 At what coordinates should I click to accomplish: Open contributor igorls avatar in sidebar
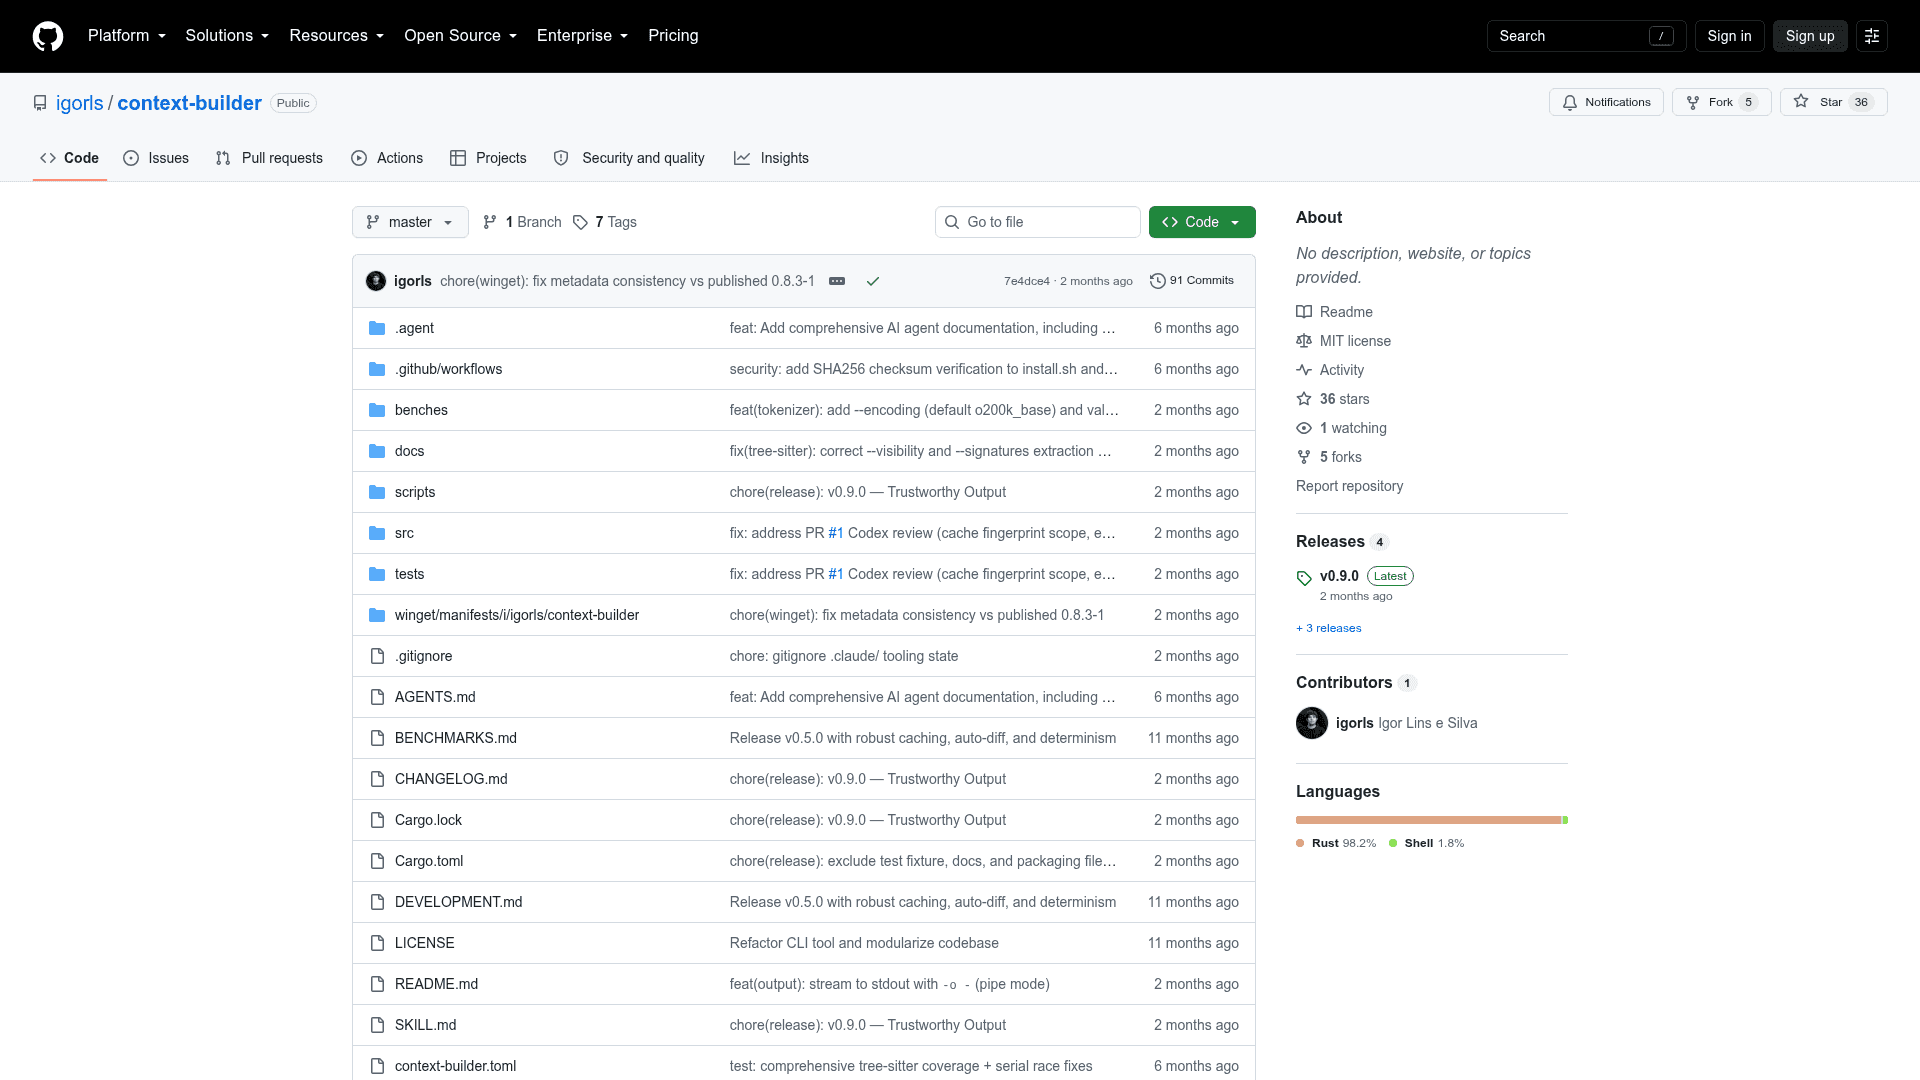pyautogui.click(x=1312, y=723)
